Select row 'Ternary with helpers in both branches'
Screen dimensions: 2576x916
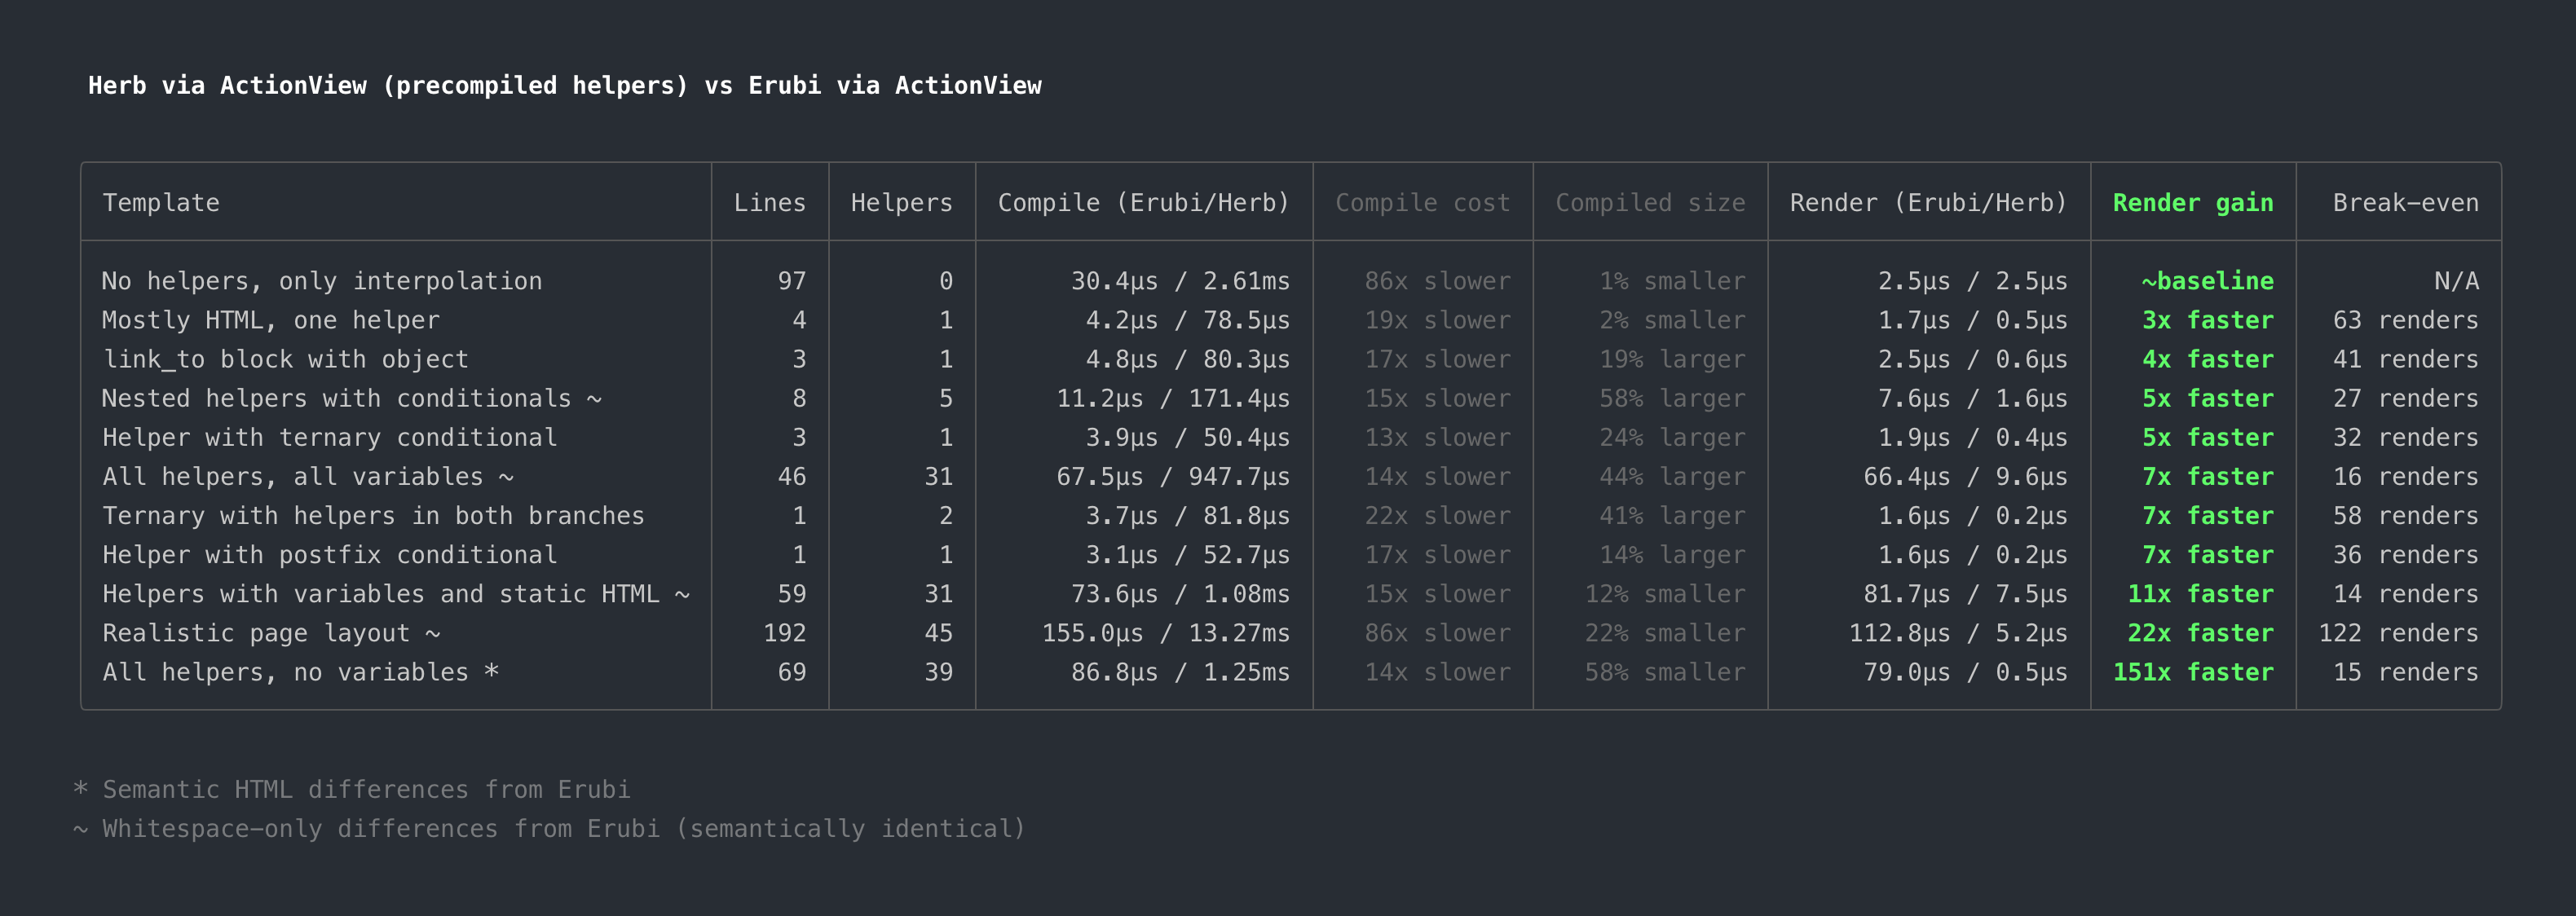[1290, 515]
